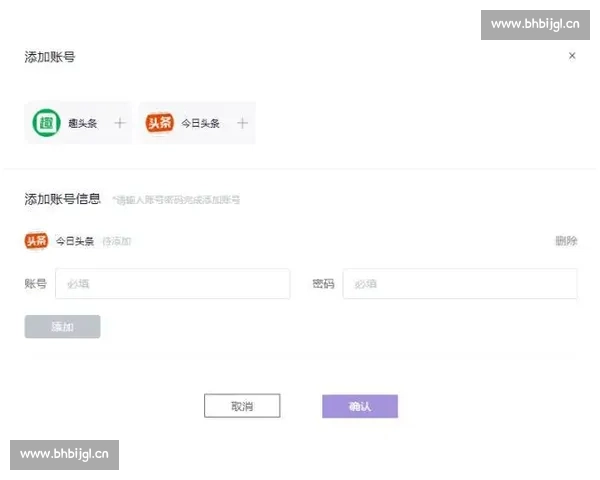Image resolution: width=600 pixels, height=480 pixels.
Task: Click the 添加账号 dialog title
Action: (50, 57)
